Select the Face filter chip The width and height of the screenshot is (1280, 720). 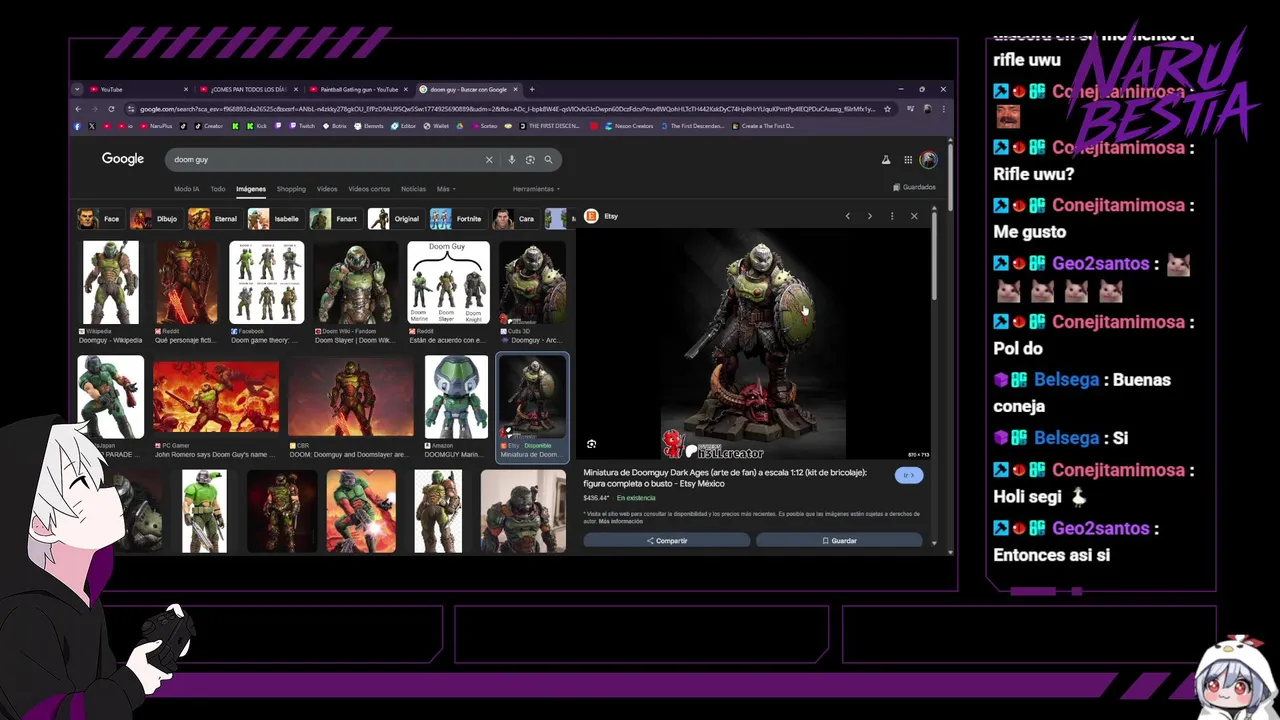coord(99,219)
